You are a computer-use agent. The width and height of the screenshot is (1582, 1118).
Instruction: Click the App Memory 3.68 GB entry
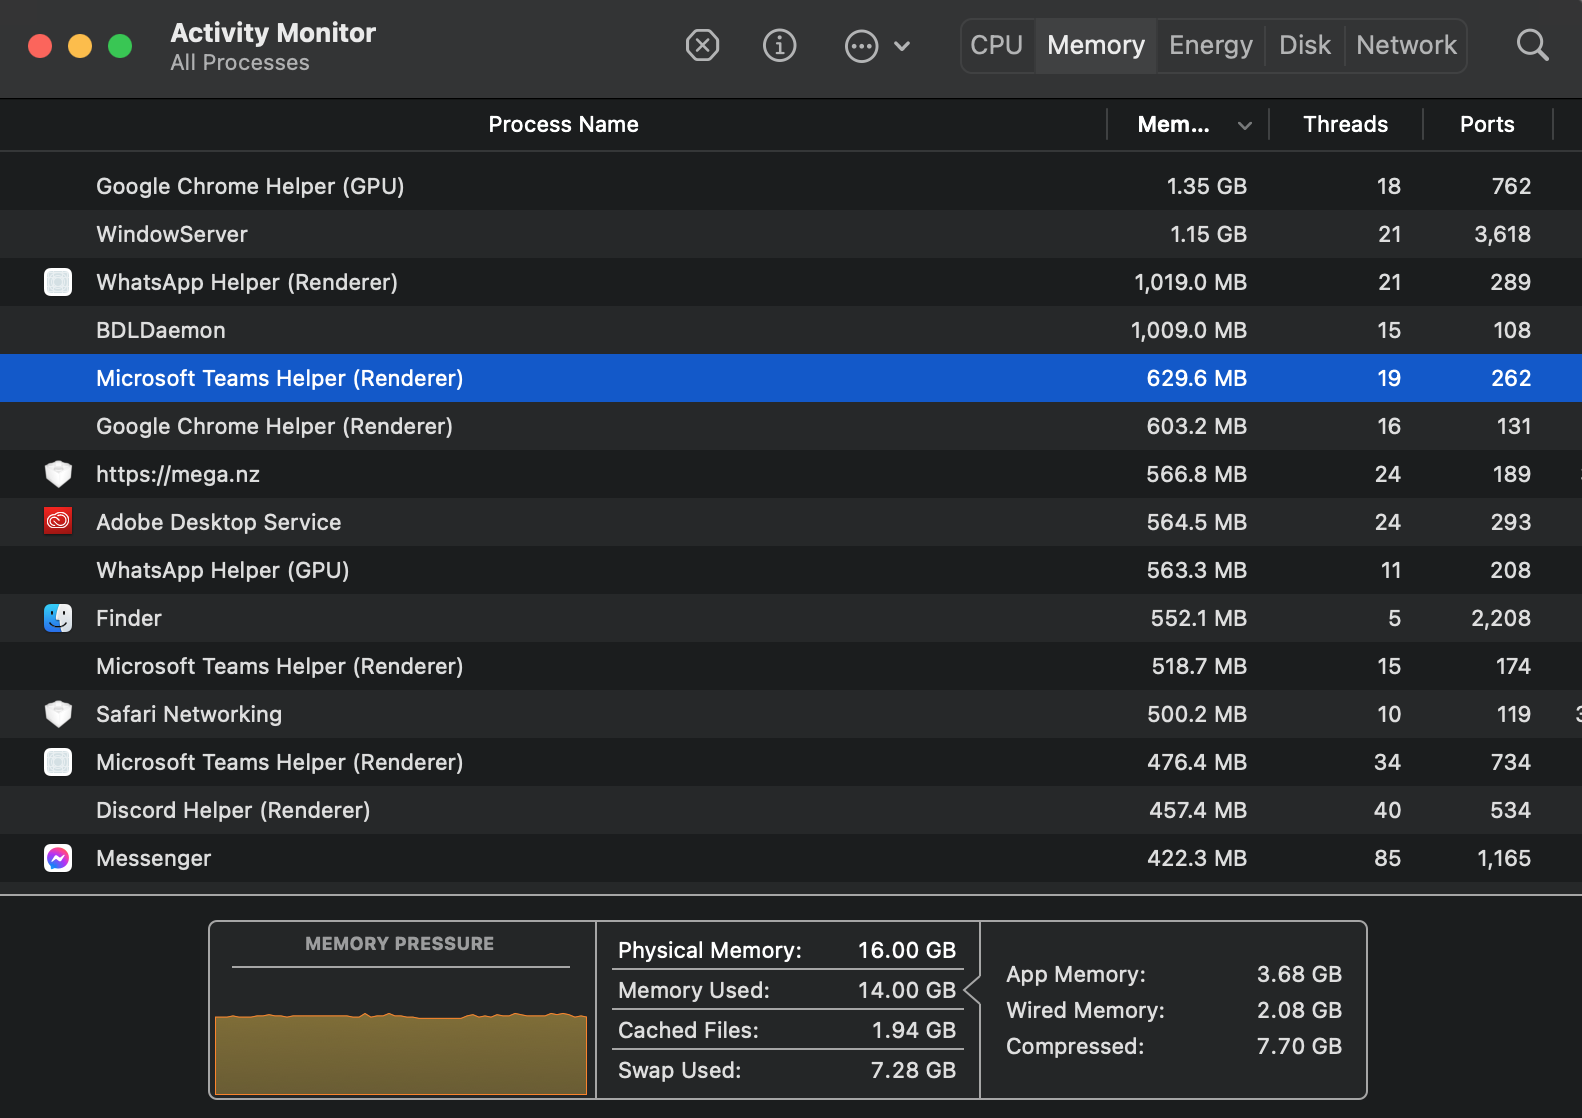(x=1174, y=974)
